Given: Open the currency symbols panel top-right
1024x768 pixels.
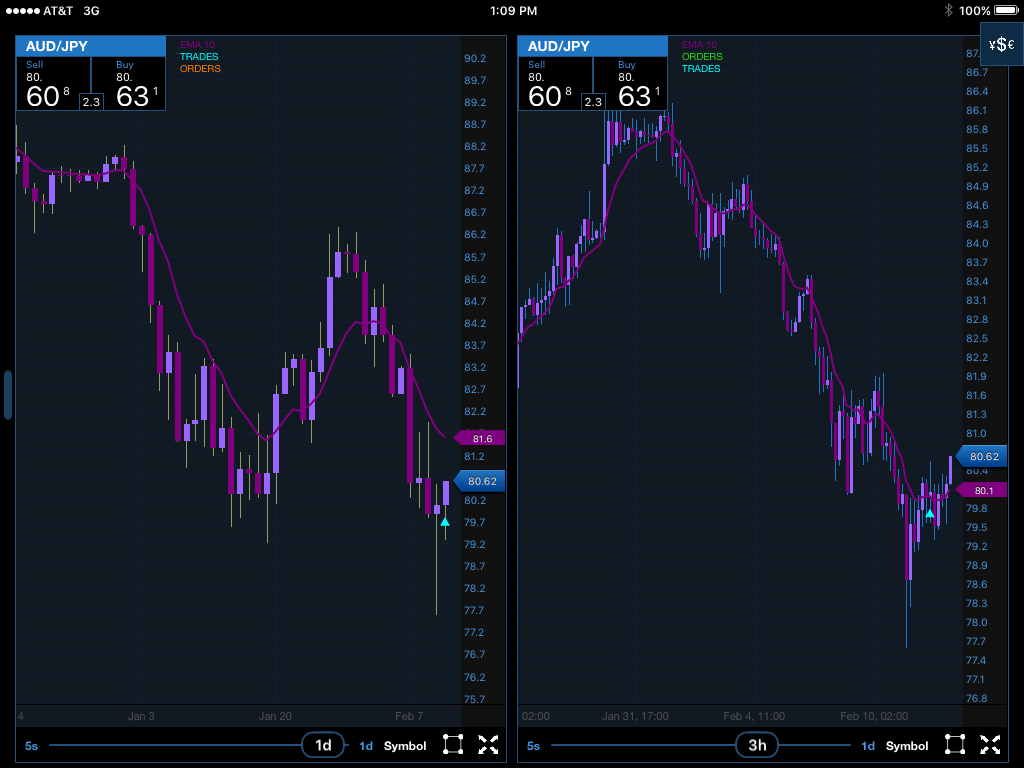Looking at the screenshot, I should (1001, 45).
